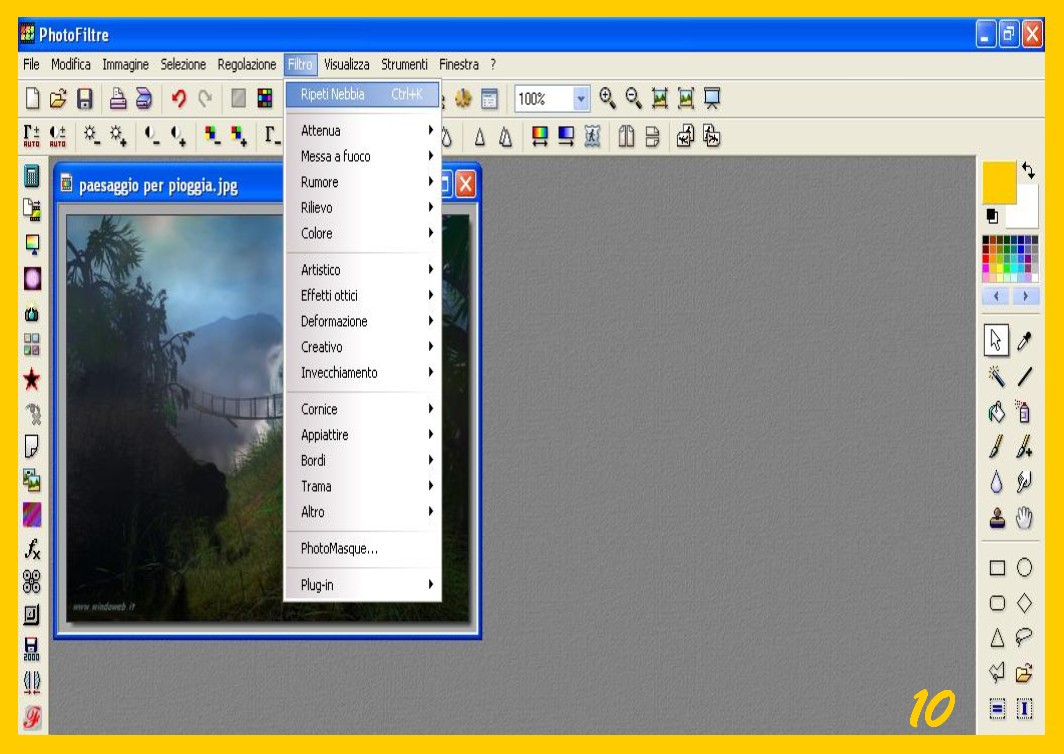Pick the Eyedropper tool
The height and width of the screenshot is (754, 1064).
(x=1025, y=341)
